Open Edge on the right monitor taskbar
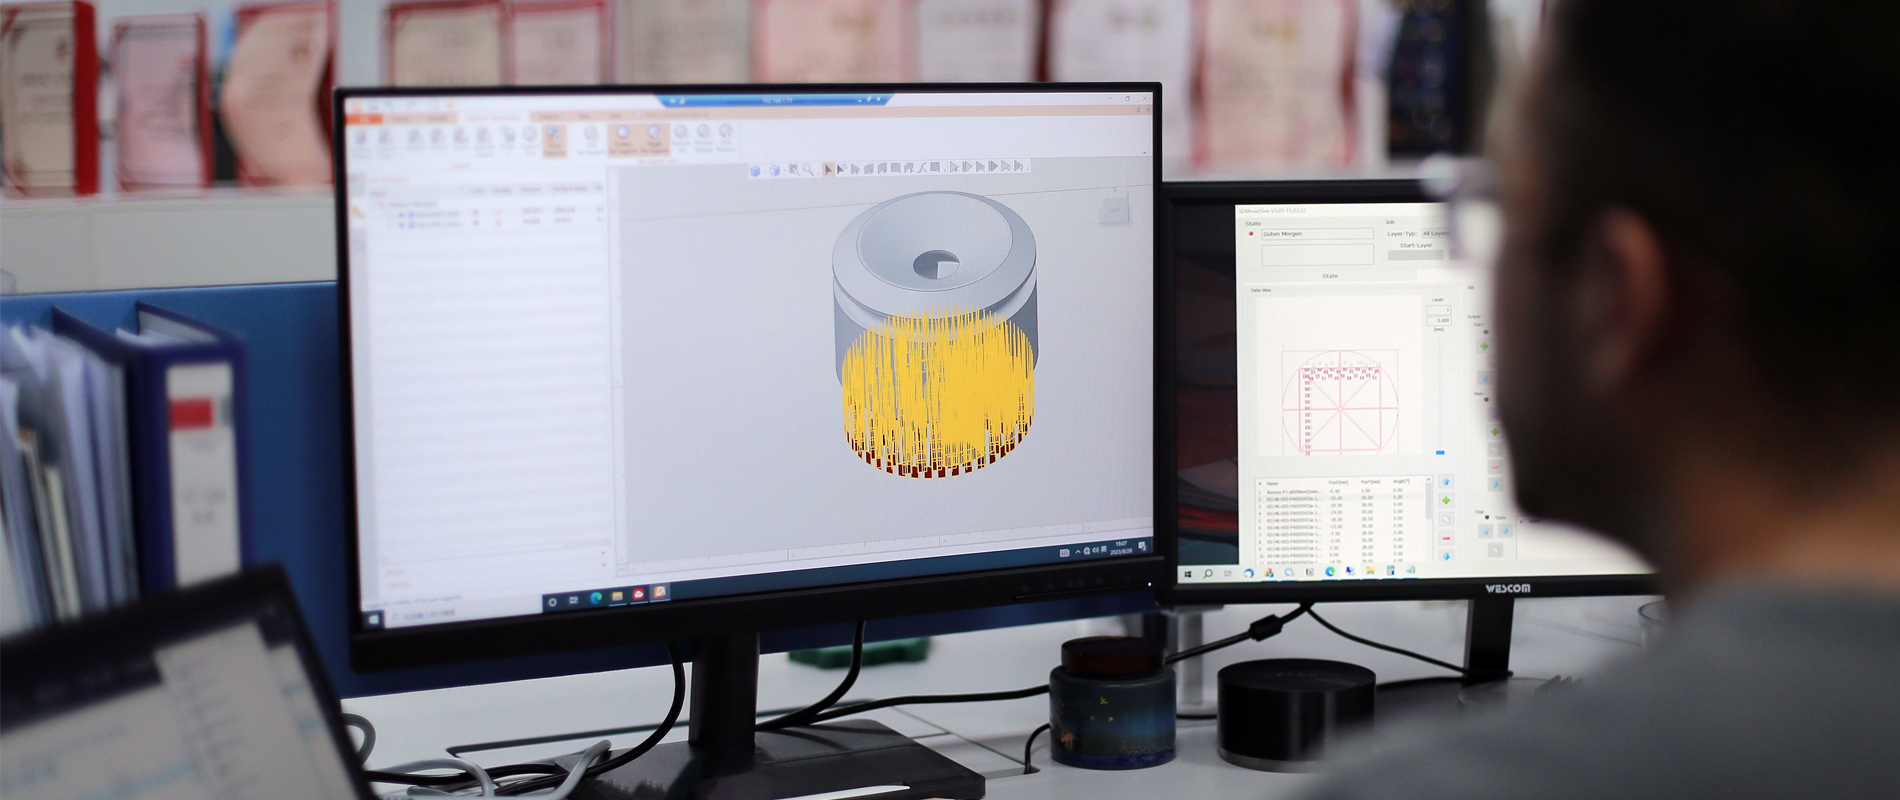This screenshot has height=800, width=1900. pyautogui.click(x=1330, y=572)
